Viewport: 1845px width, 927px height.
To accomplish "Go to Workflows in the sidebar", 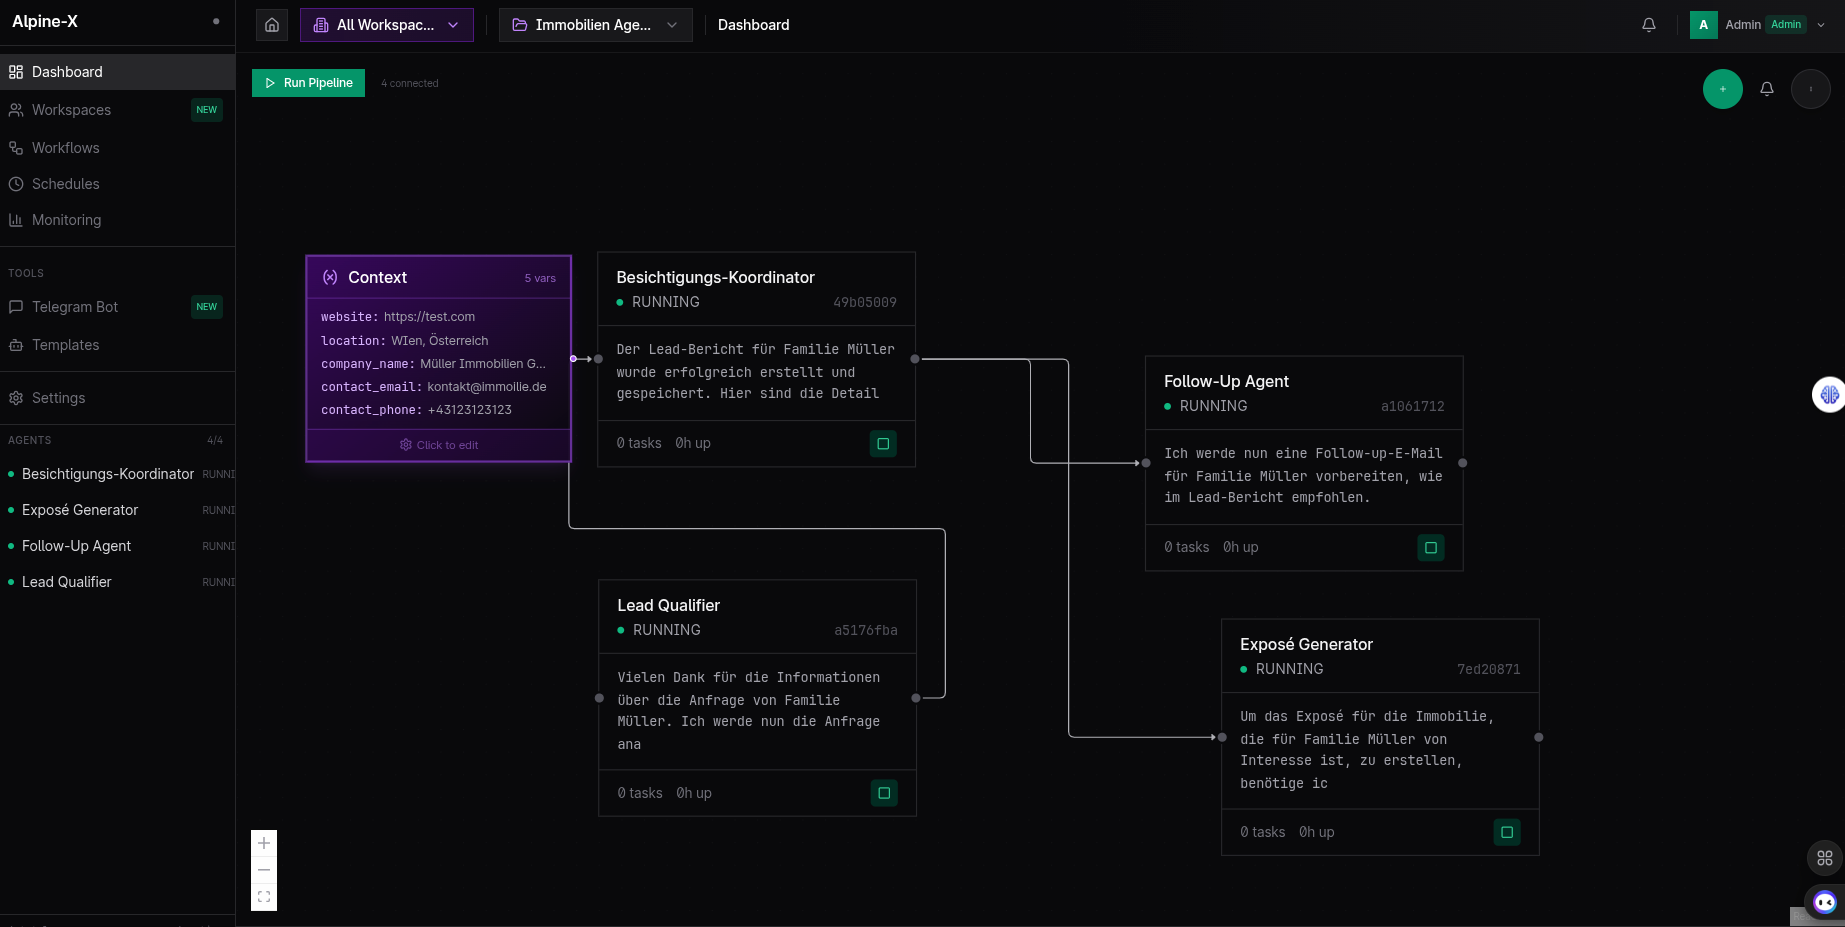I will tap(66, 148).
